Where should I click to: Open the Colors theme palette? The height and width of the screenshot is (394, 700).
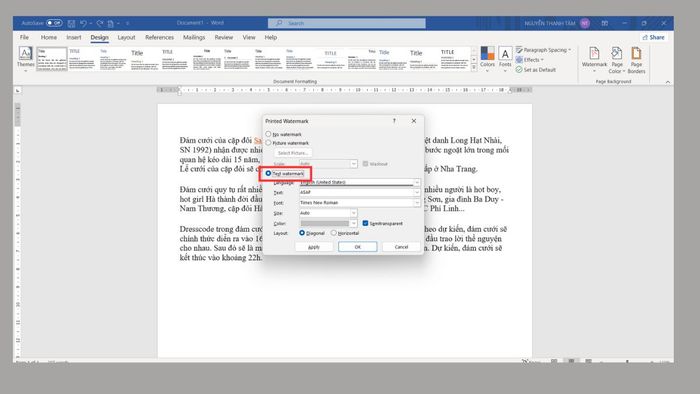click(487, 58)
